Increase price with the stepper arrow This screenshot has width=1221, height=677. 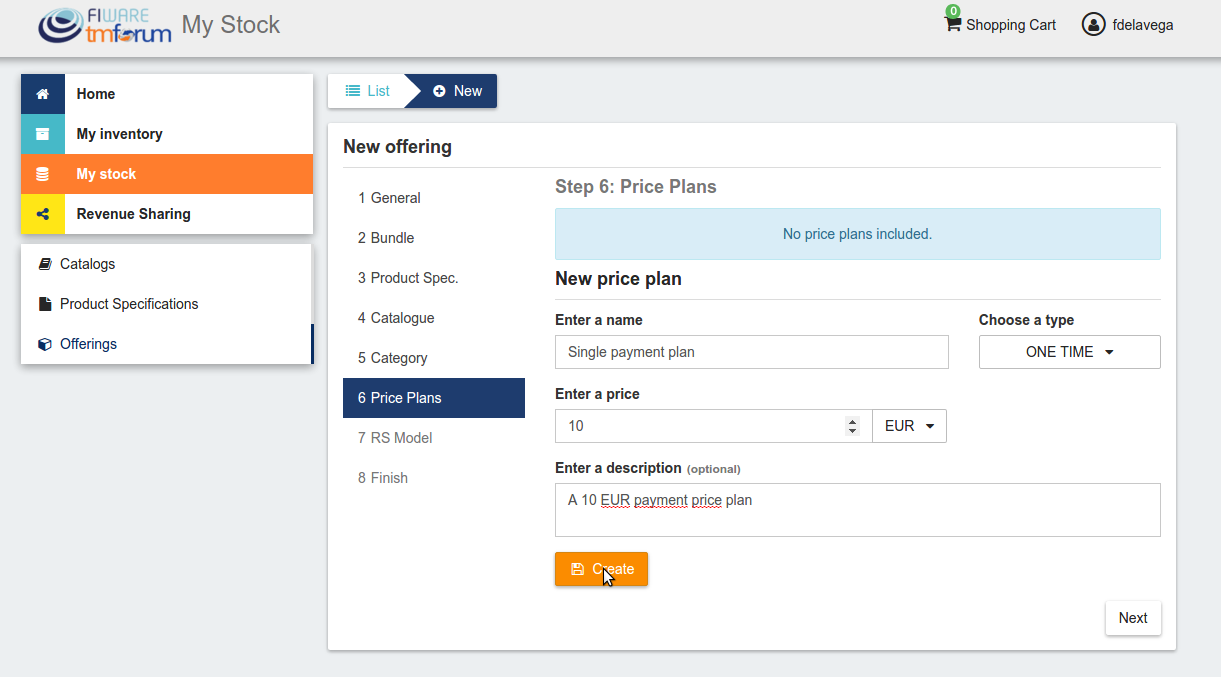852,421
